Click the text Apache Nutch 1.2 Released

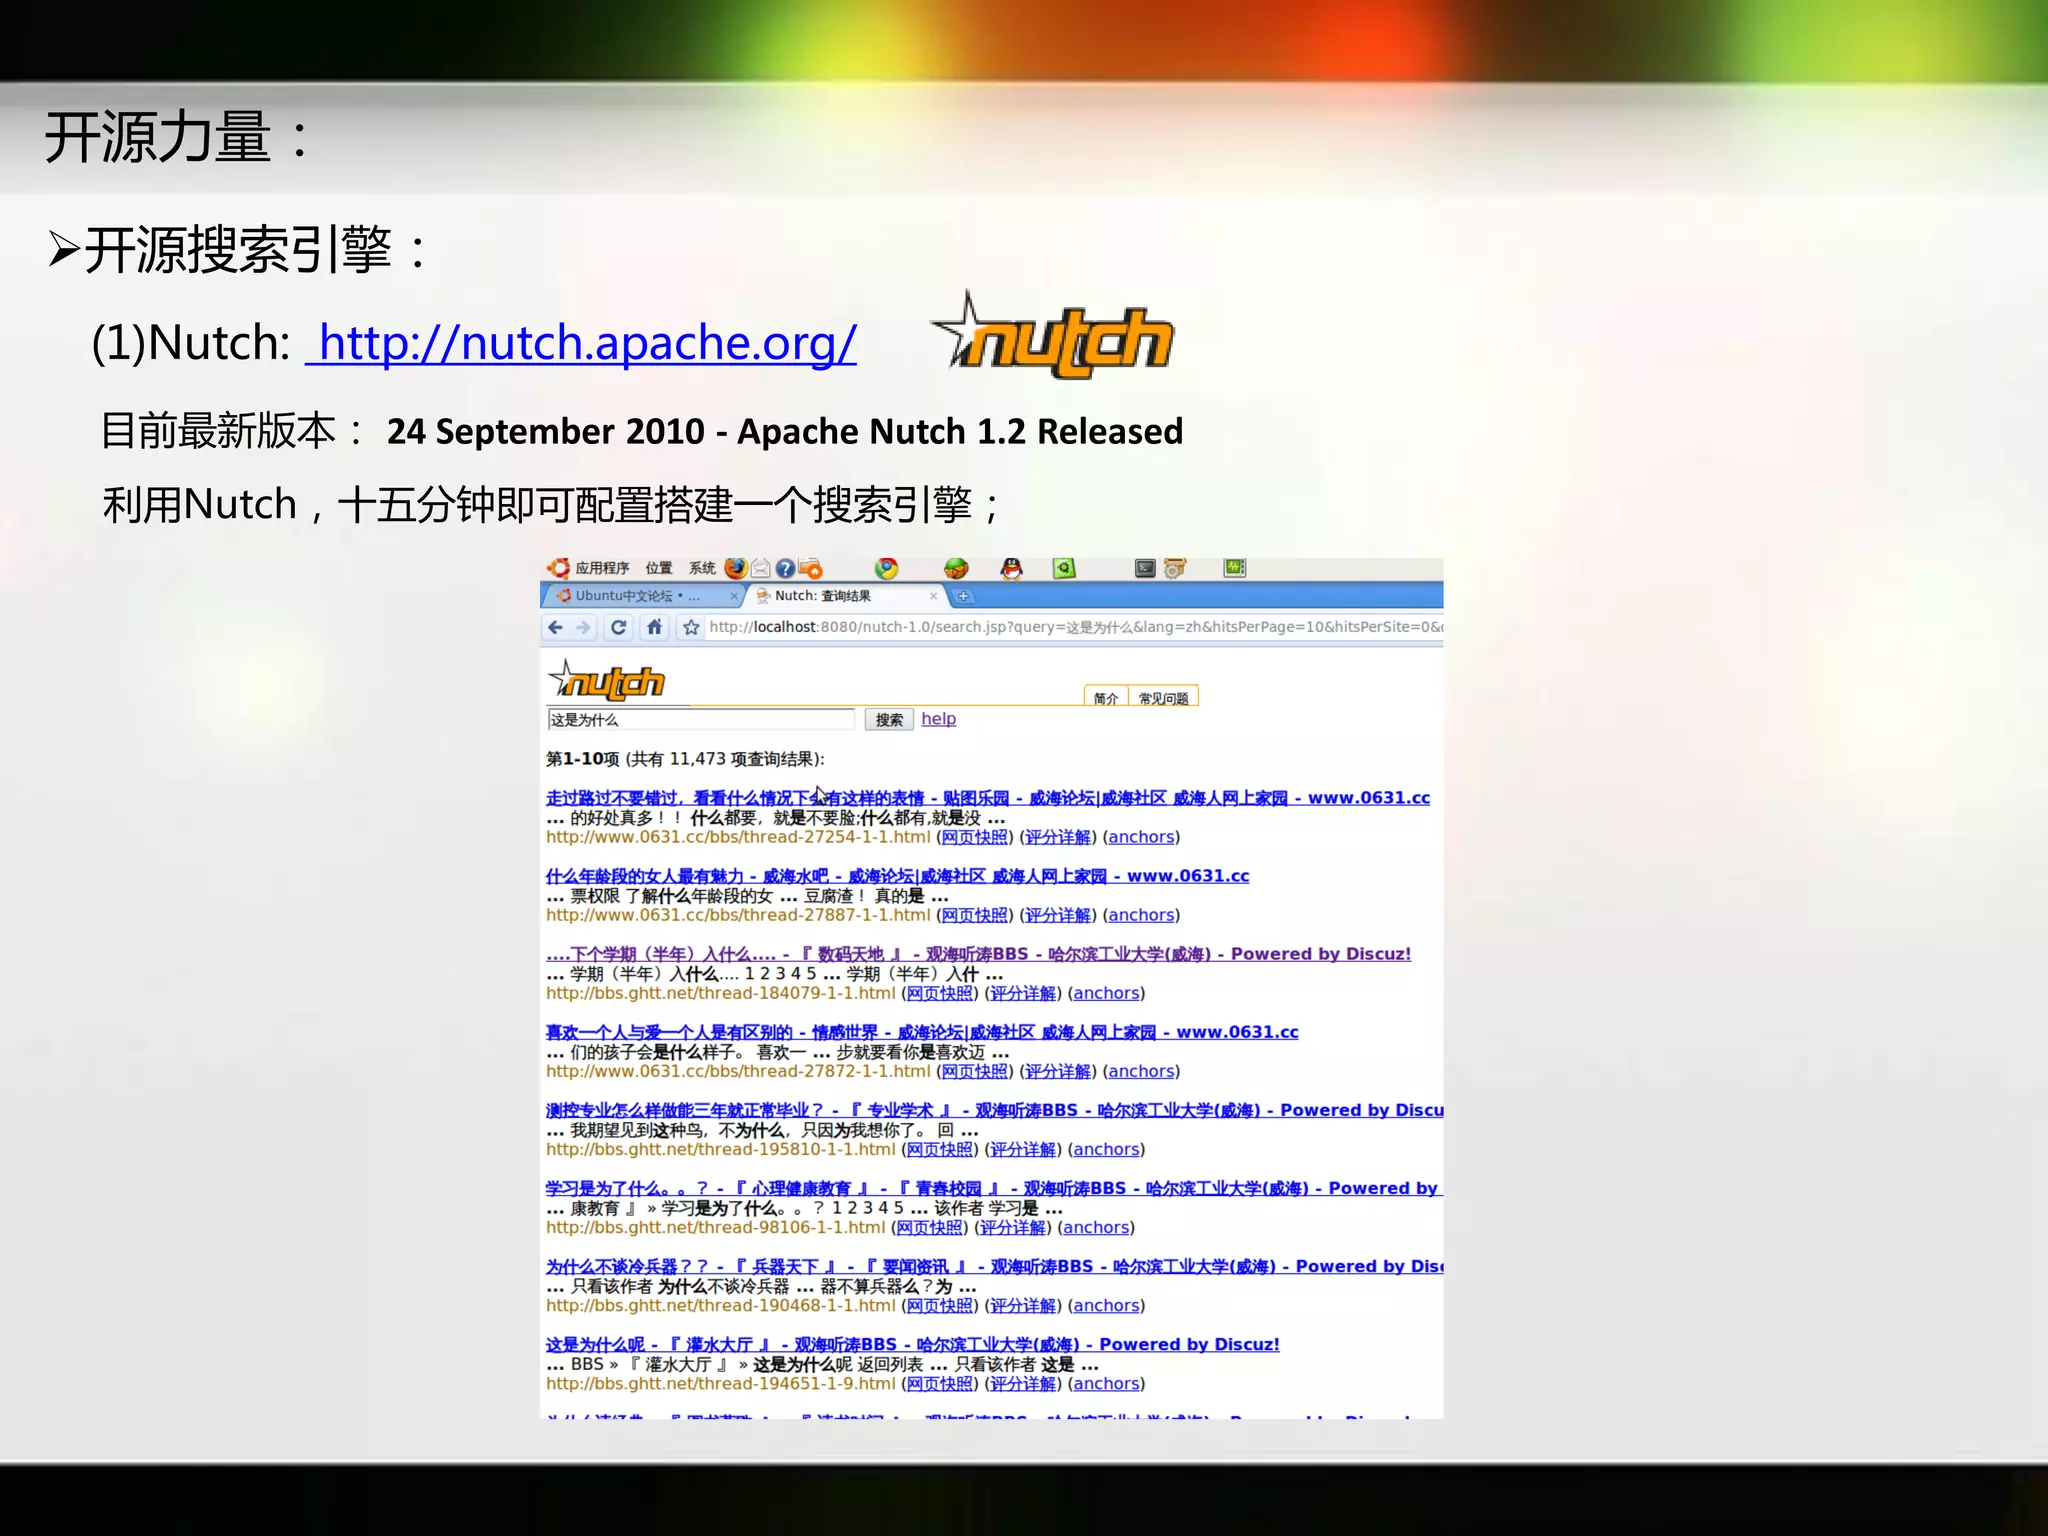point(960,431)
